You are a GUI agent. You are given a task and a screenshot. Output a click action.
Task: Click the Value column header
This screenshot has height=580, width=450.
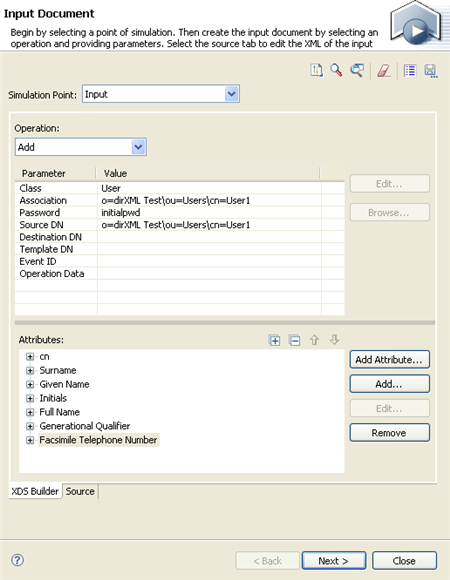click(x=208, y=173)
